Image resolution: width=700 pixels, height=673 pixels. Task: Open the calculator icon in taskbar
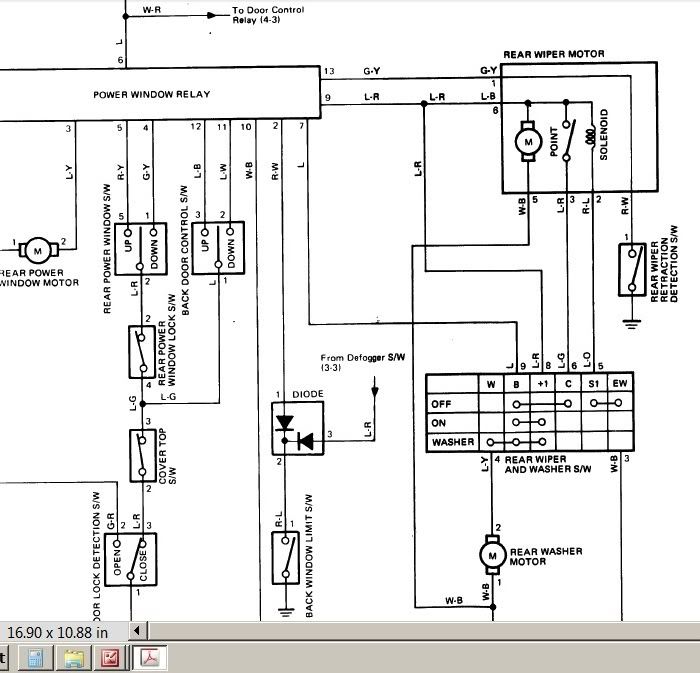35,658
